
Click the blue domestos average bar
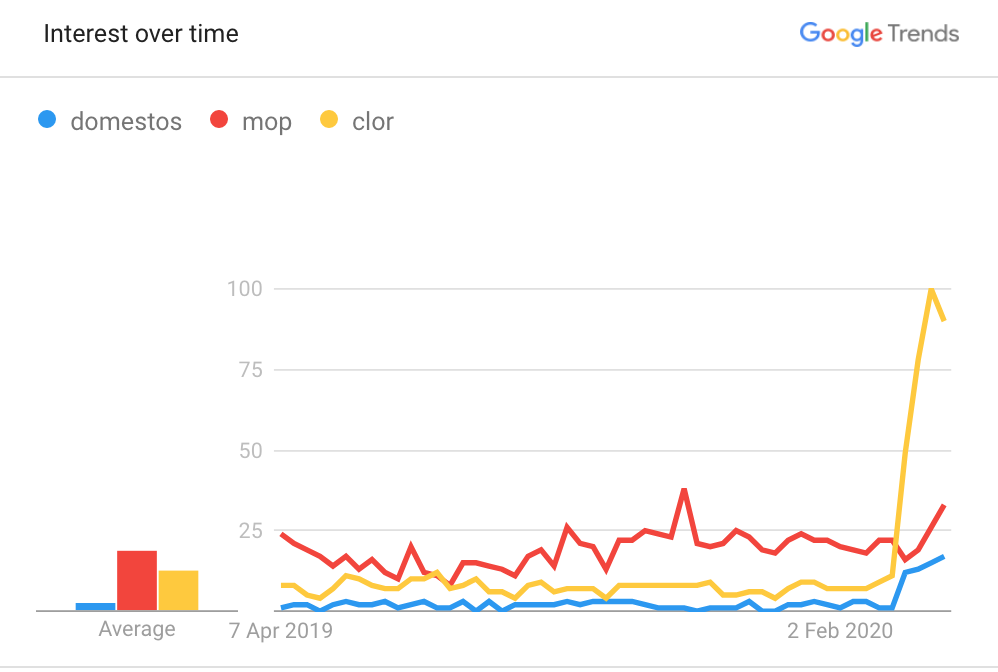[95, 606]
